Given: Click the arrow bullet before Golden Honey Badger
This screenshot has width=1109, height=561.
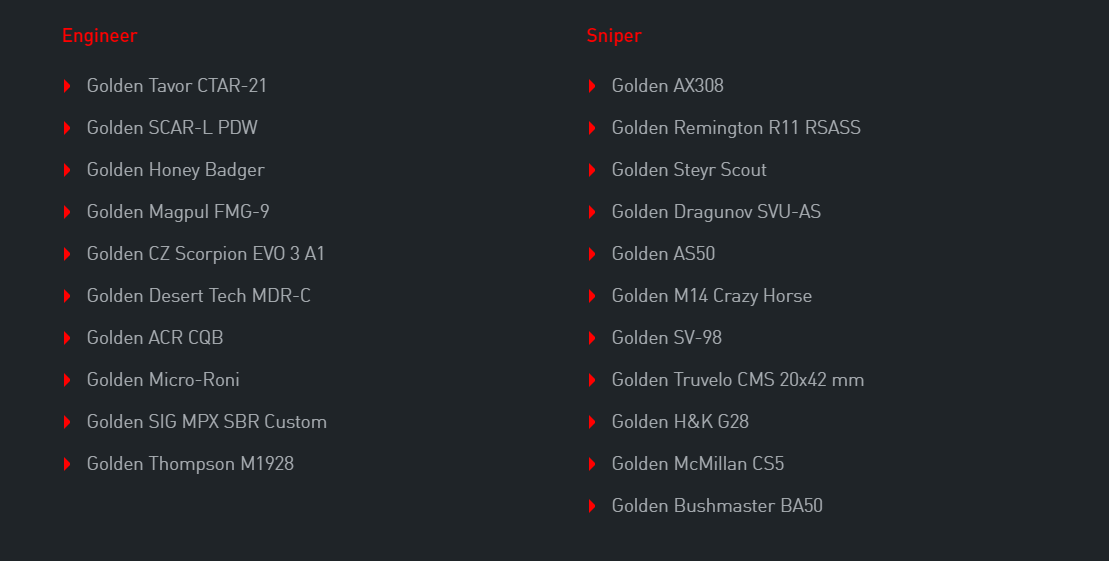Looking at the screenshot, I should coord(67,170).
